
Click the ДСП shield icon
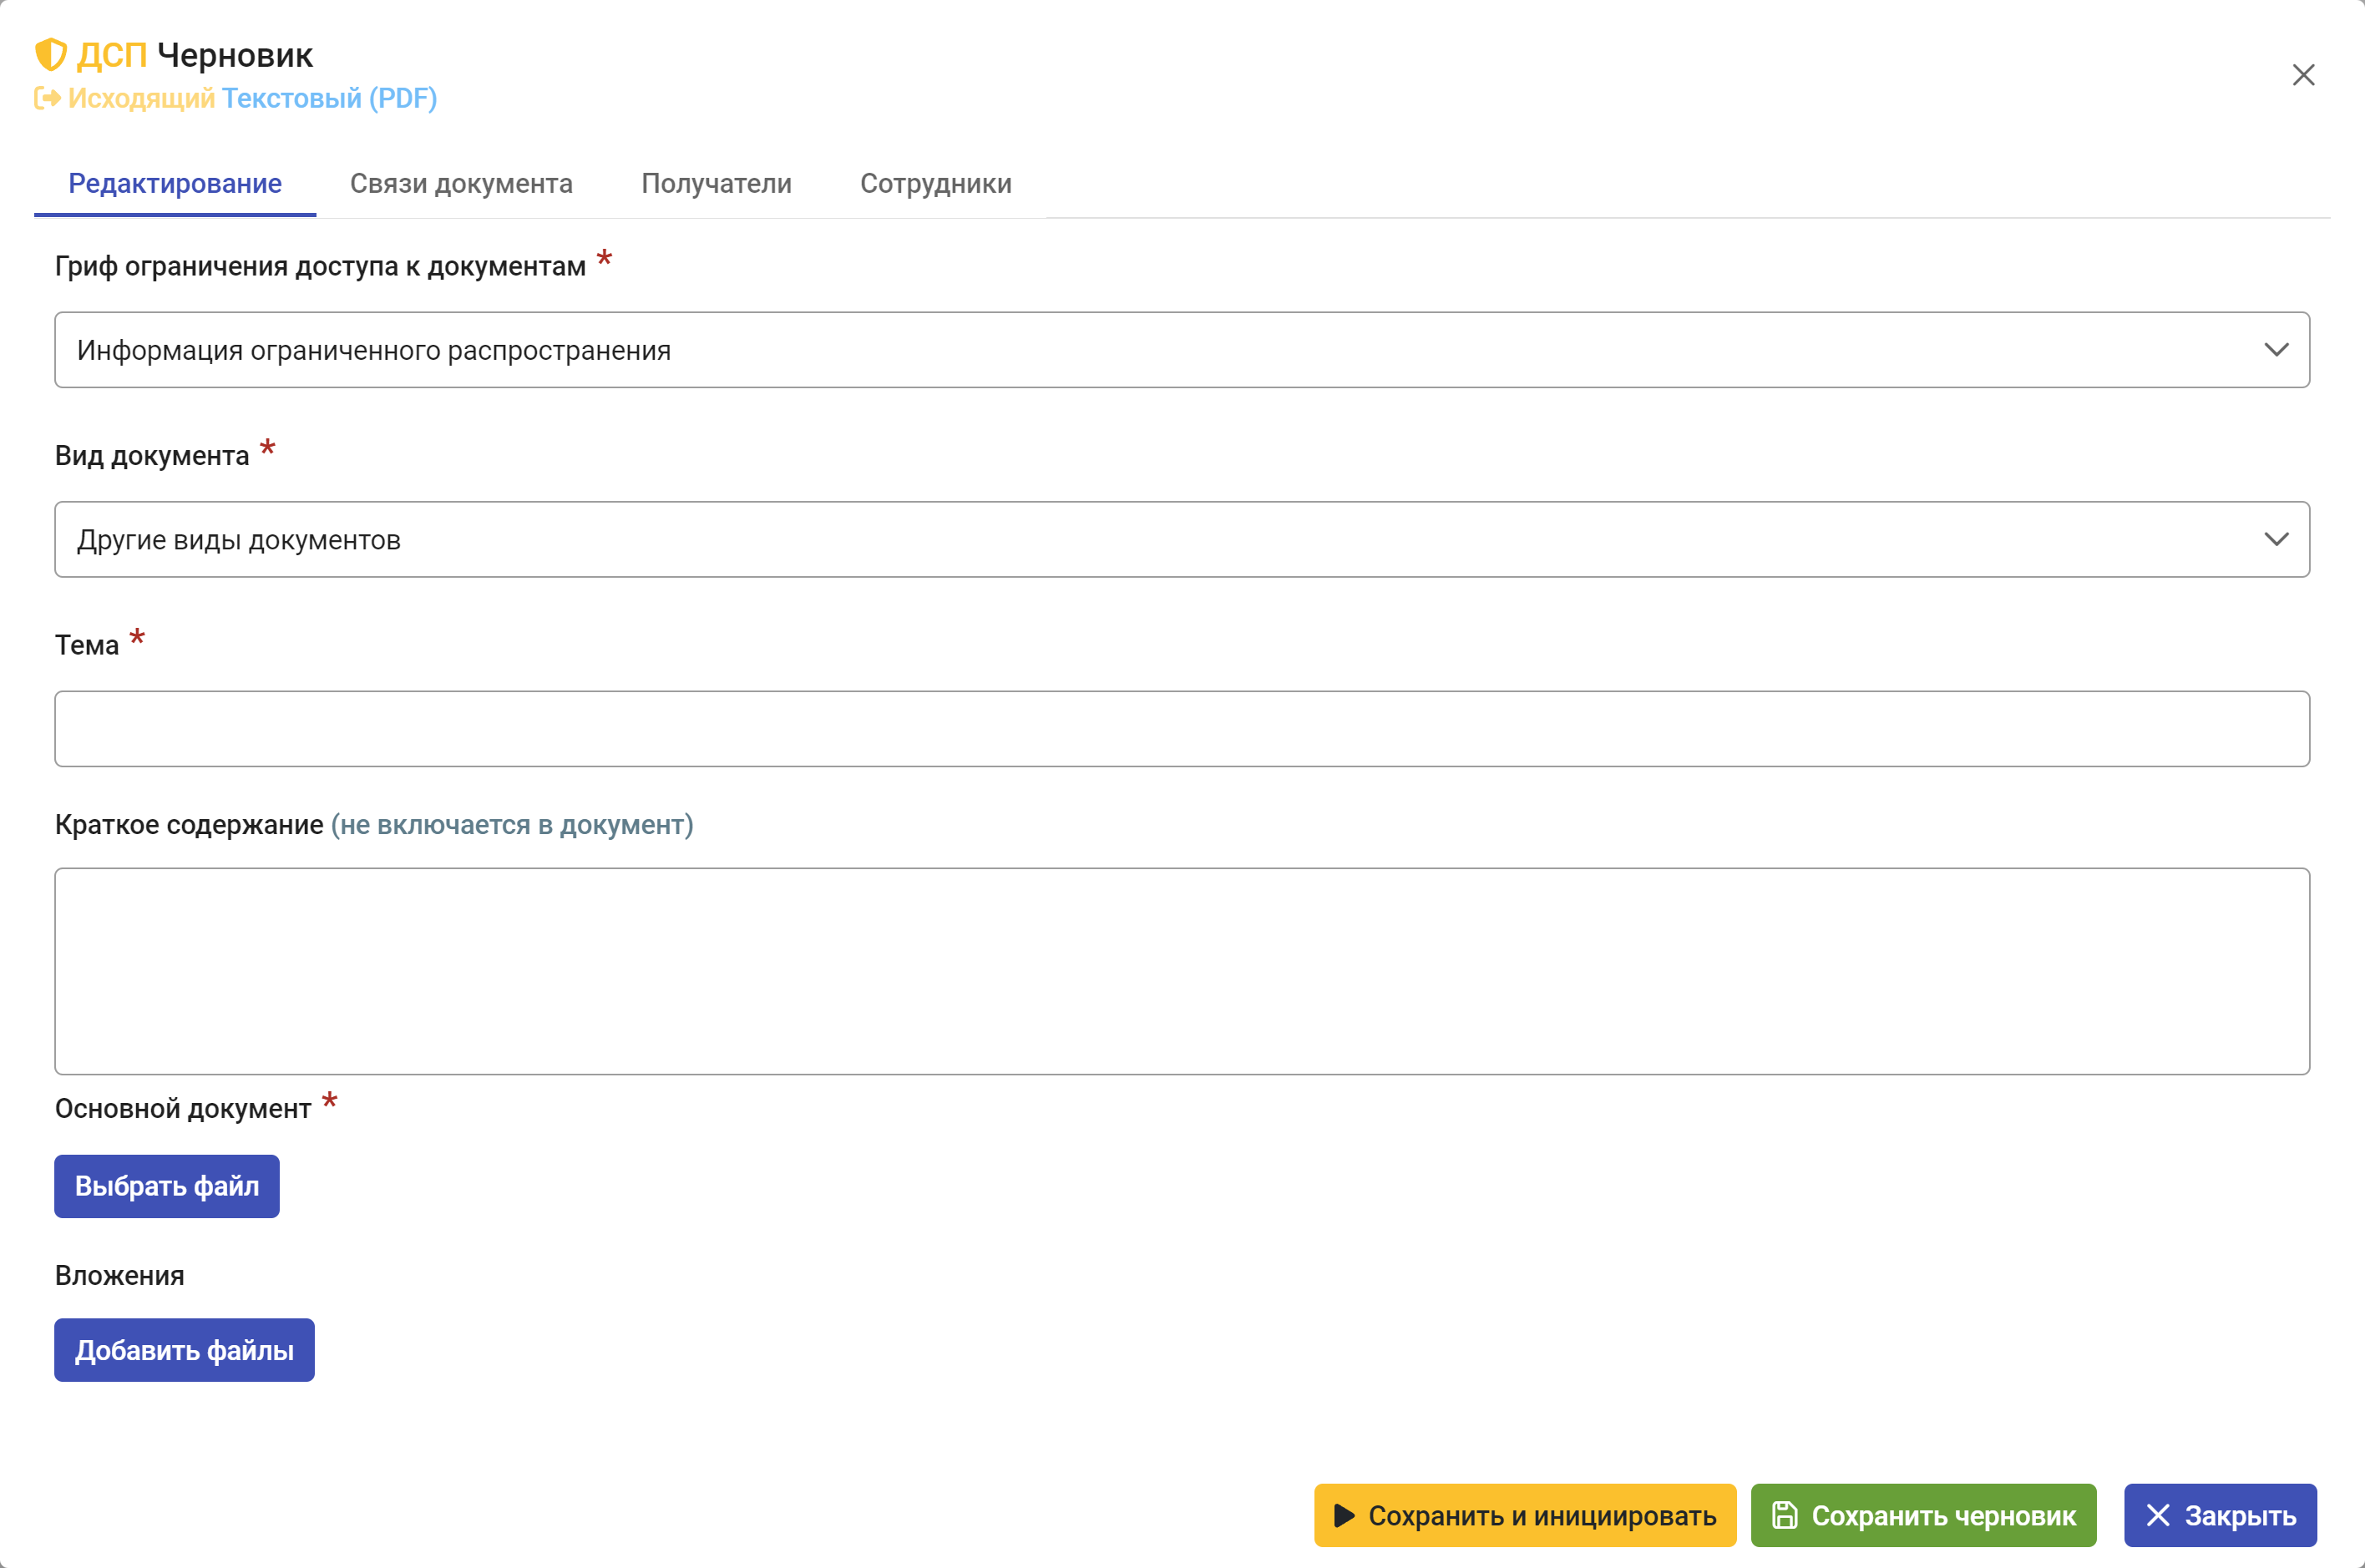point(50,55)
